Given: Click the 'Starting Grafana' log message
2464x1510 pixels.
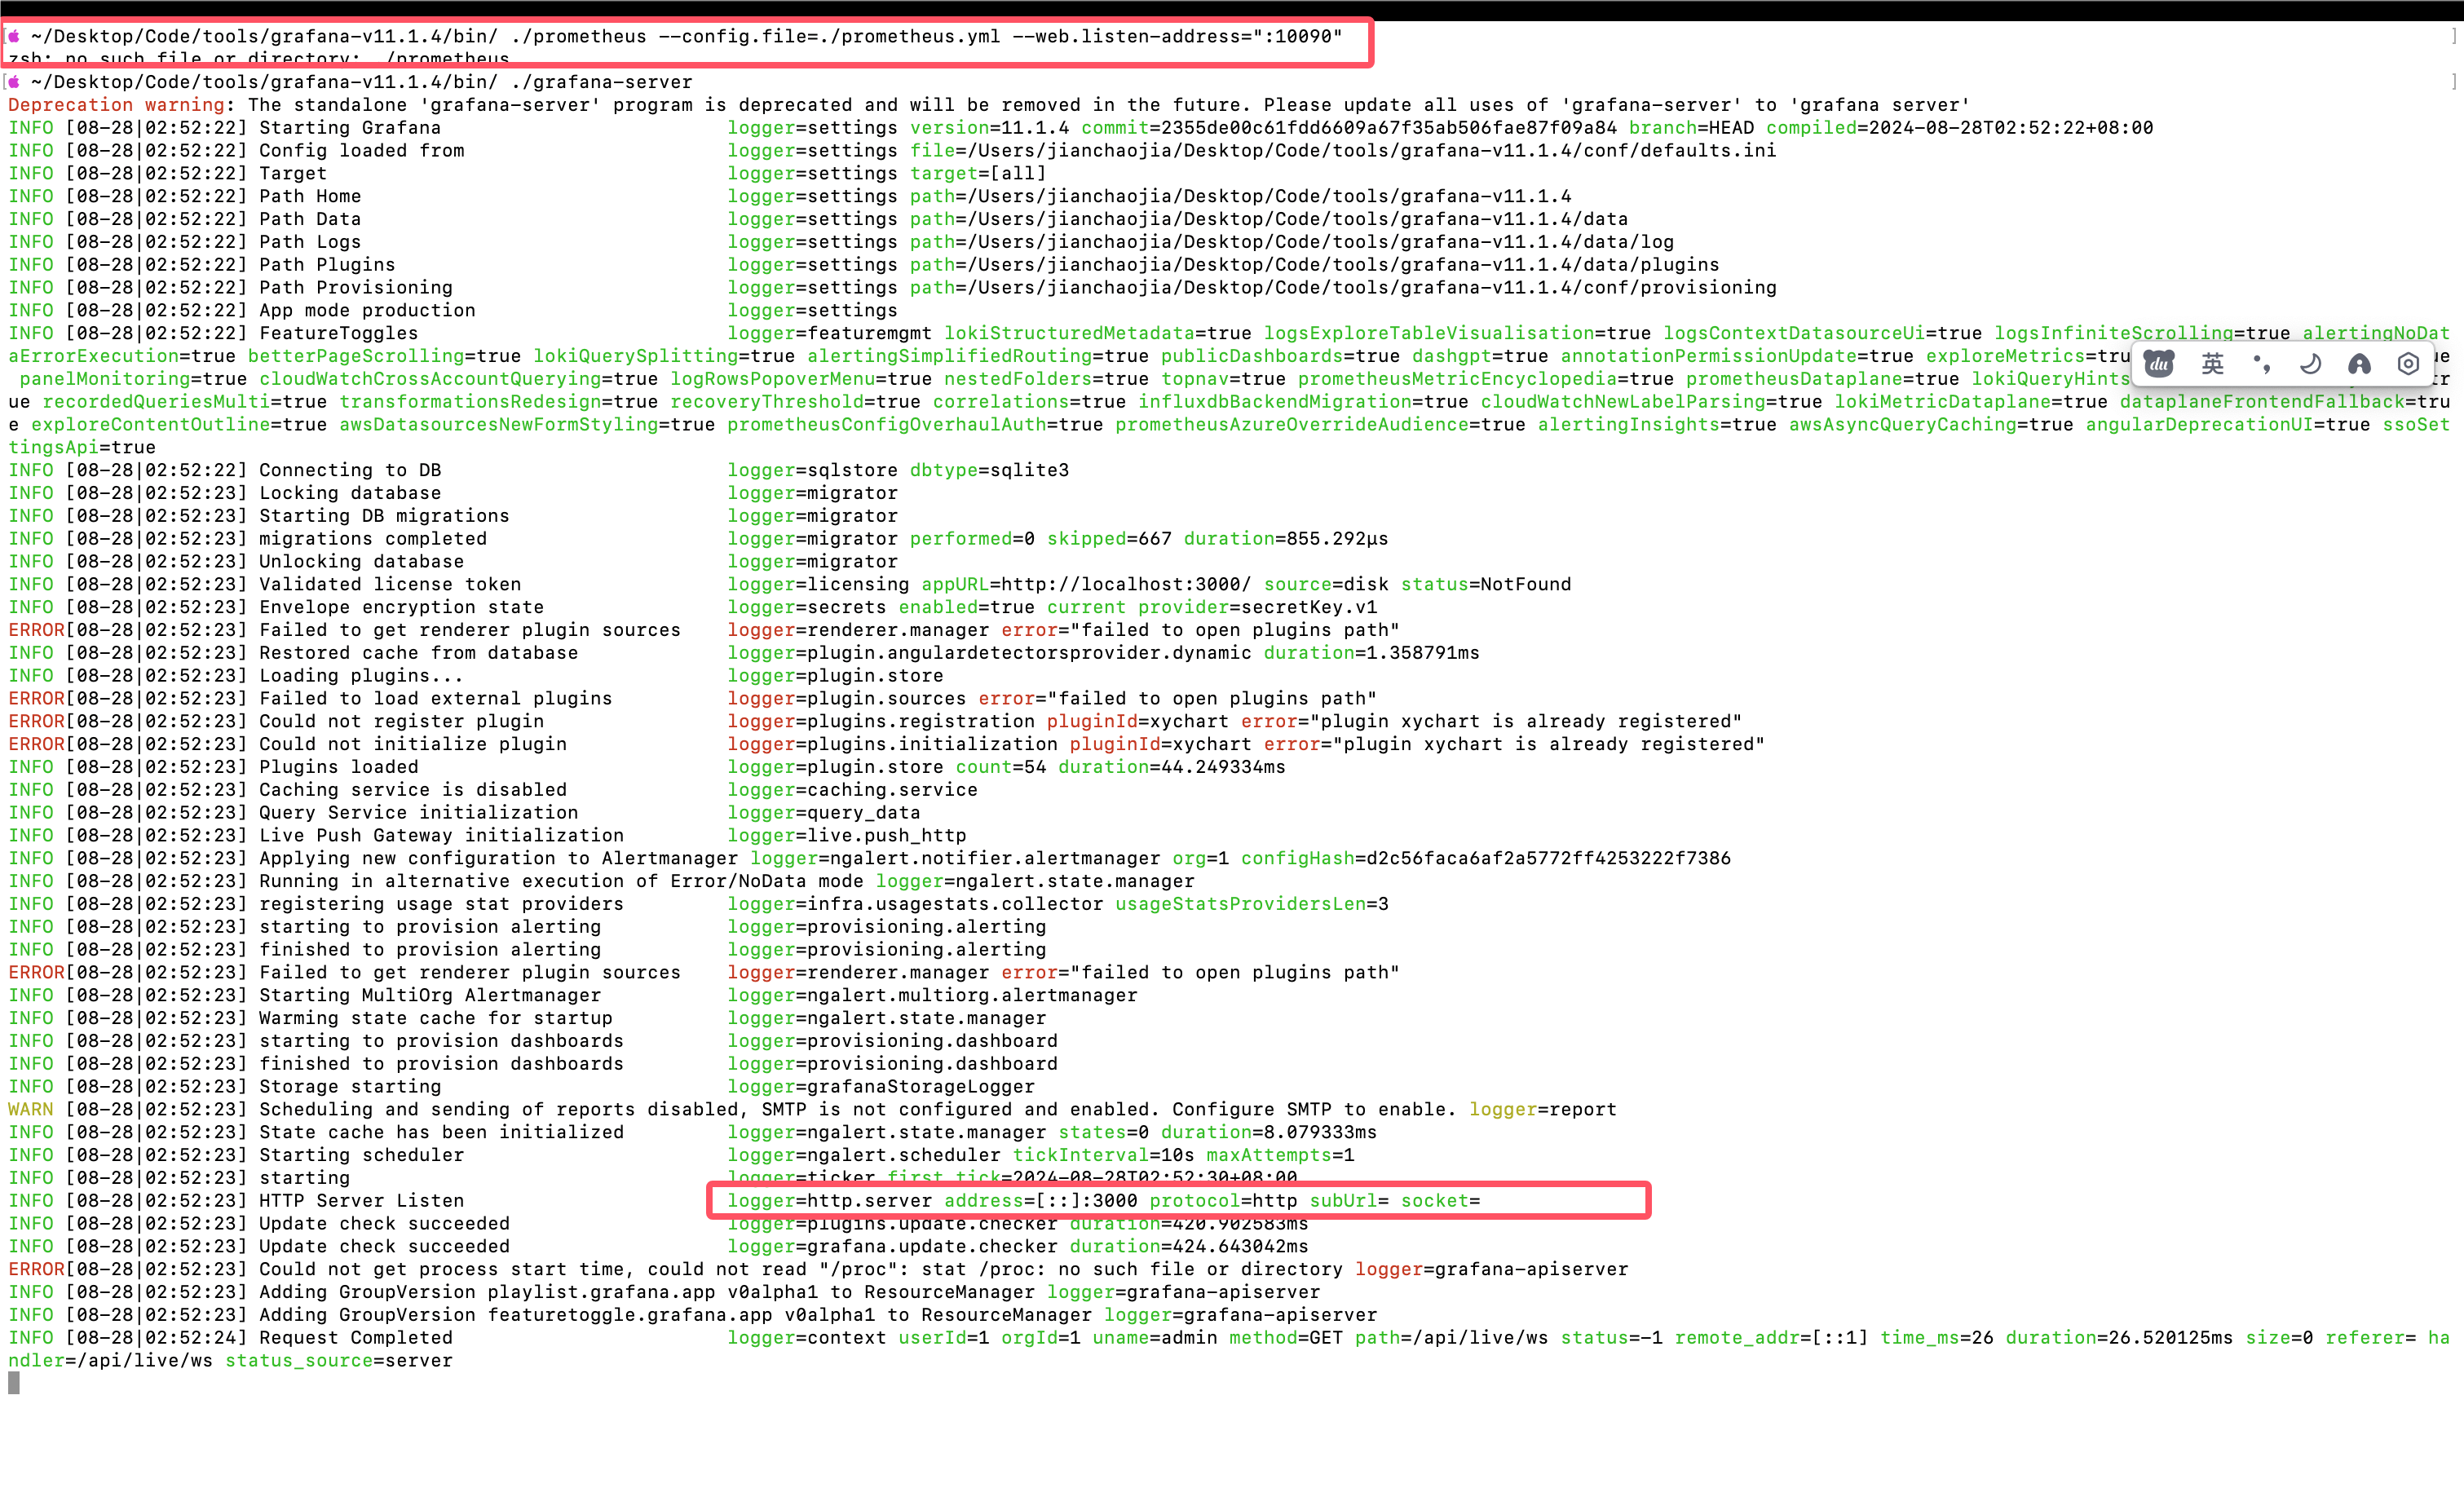Looking at the screenshot, I should [350, 128].
